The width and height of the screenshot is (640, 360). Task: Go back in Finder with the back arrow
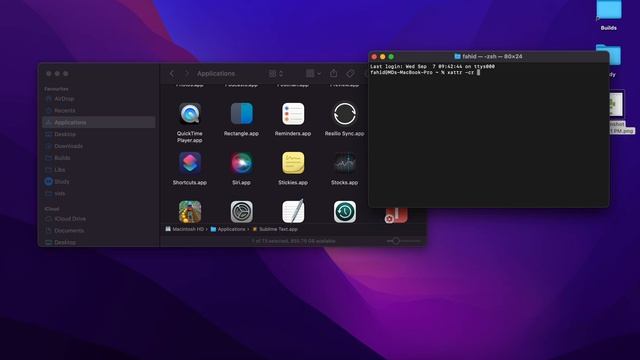[172, 73]
